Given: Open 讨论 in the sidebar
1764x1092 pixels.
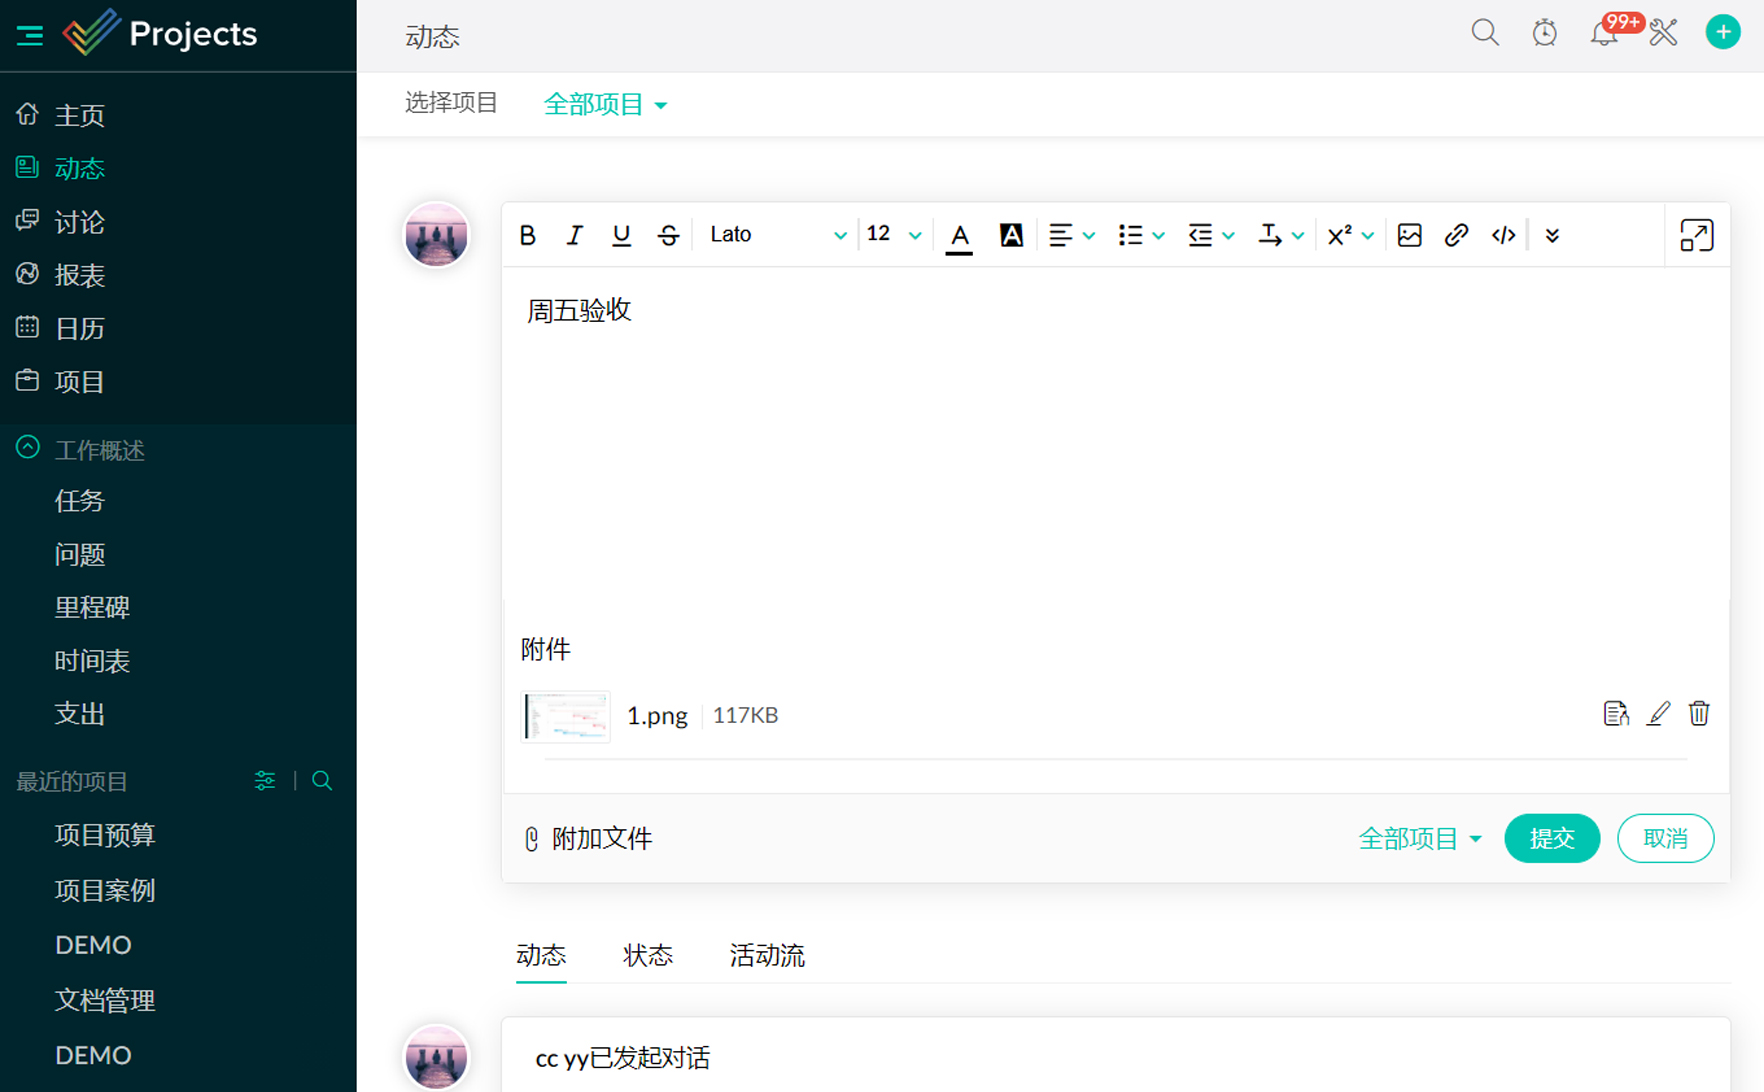Looking at the screenshot, I should pos(79,222).
